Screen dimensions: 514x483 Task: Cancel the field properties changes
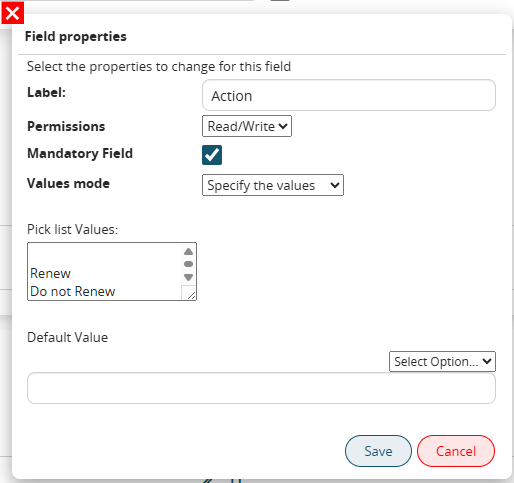tap(456, 451)
